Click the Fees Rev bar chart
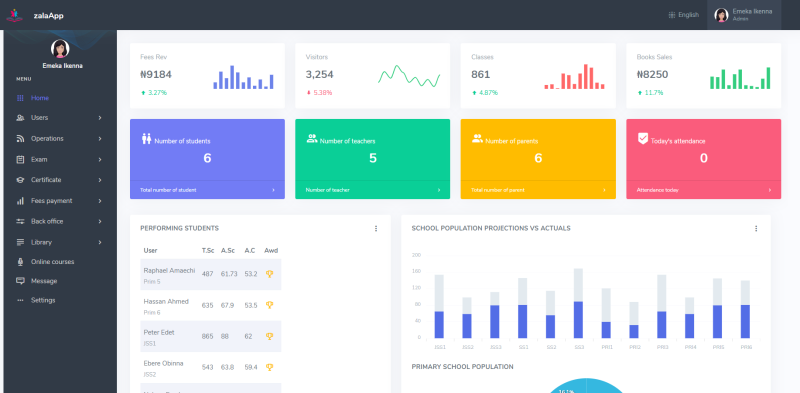 click(x=243, y=77)
